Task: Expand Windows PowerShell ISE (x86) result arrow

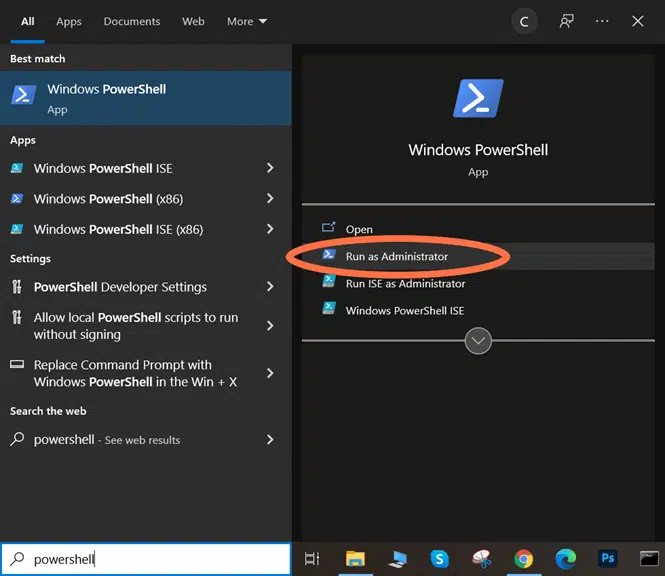Action: (270, 229)
